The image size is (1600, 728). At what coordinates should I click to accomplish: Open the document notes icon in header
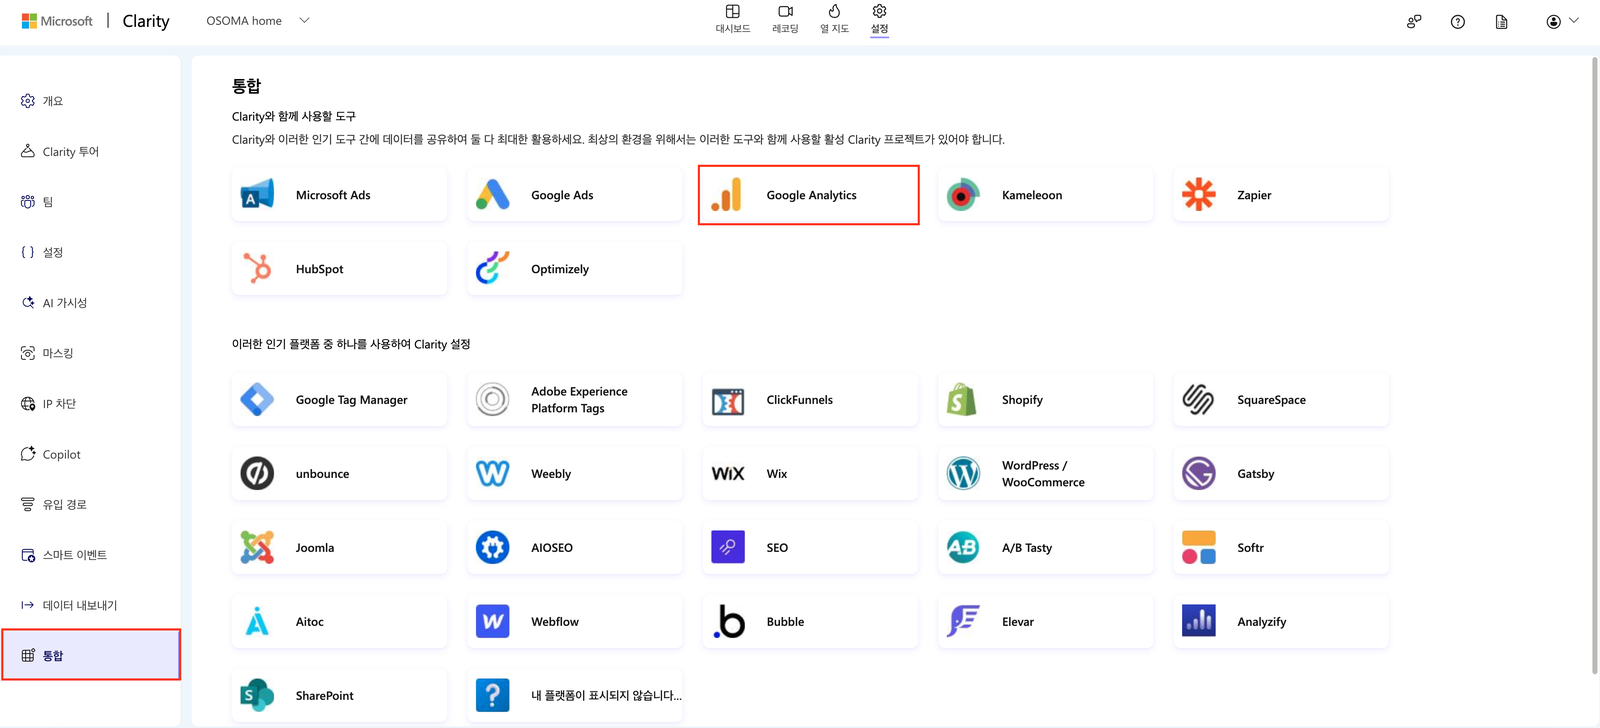coord(1502,21)
